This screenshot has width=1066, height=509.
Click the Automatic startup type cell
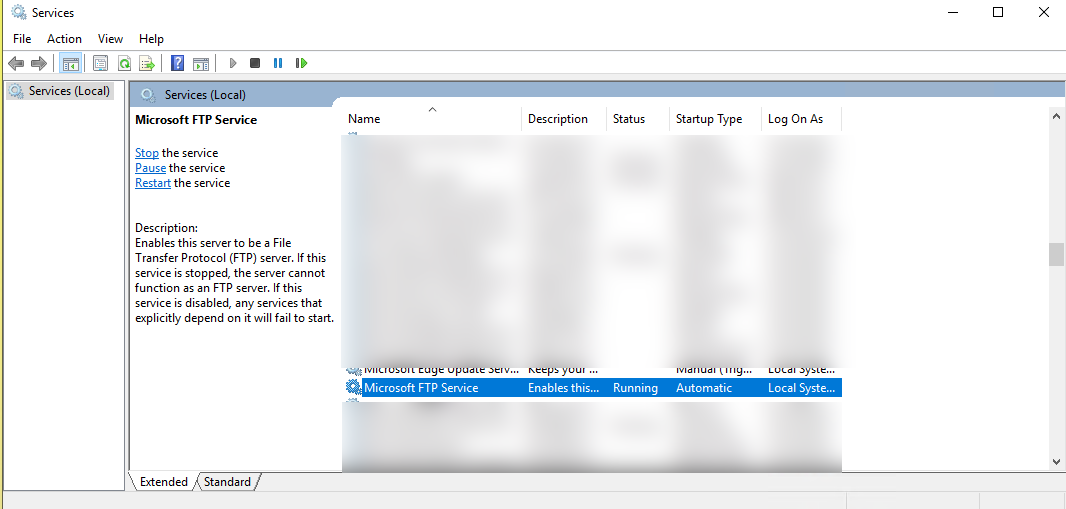(x=704, y=388)
